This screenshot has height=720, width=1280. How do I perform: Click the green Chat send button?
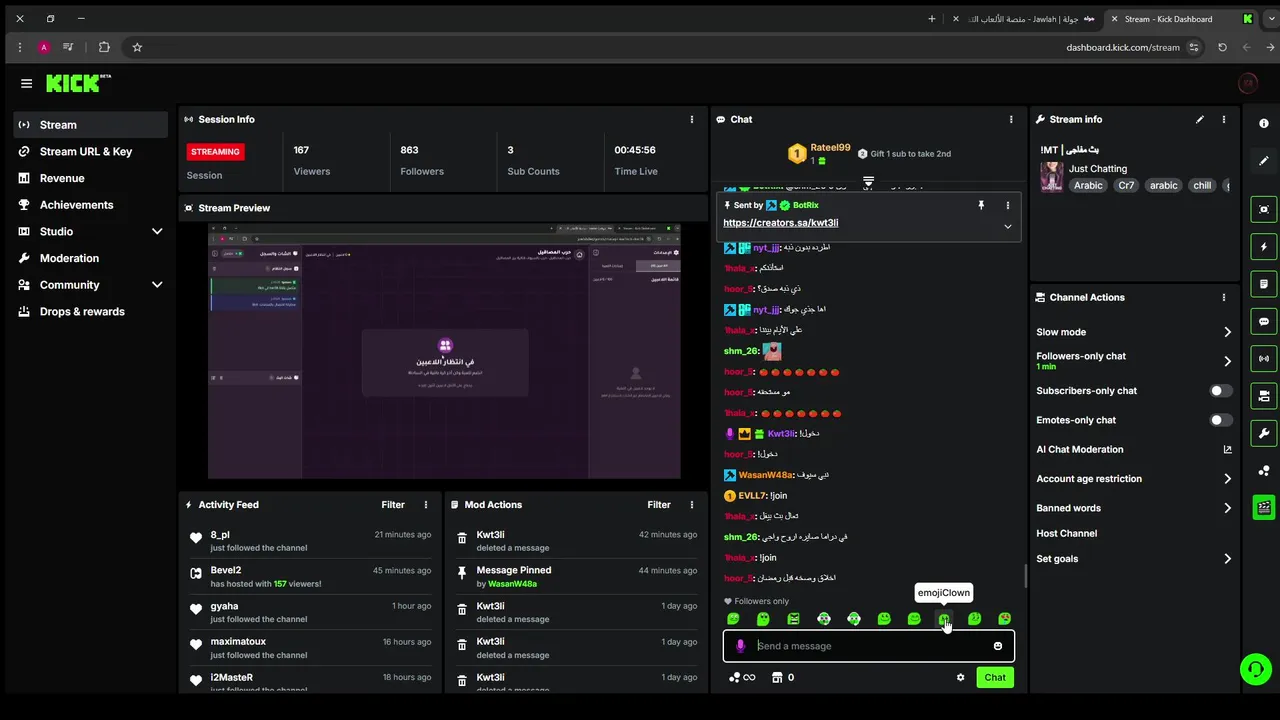[x=995, y=677]
